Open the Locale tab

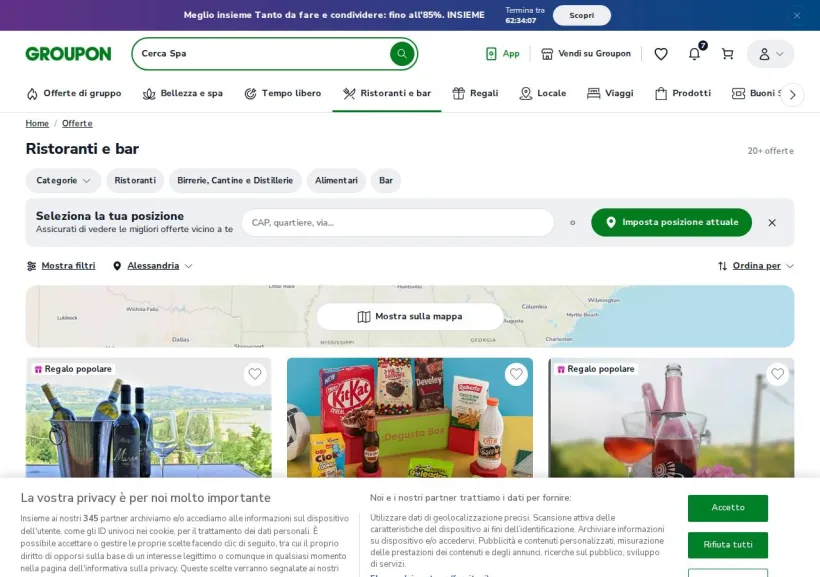pyautogui.click(x=543, y=93)
